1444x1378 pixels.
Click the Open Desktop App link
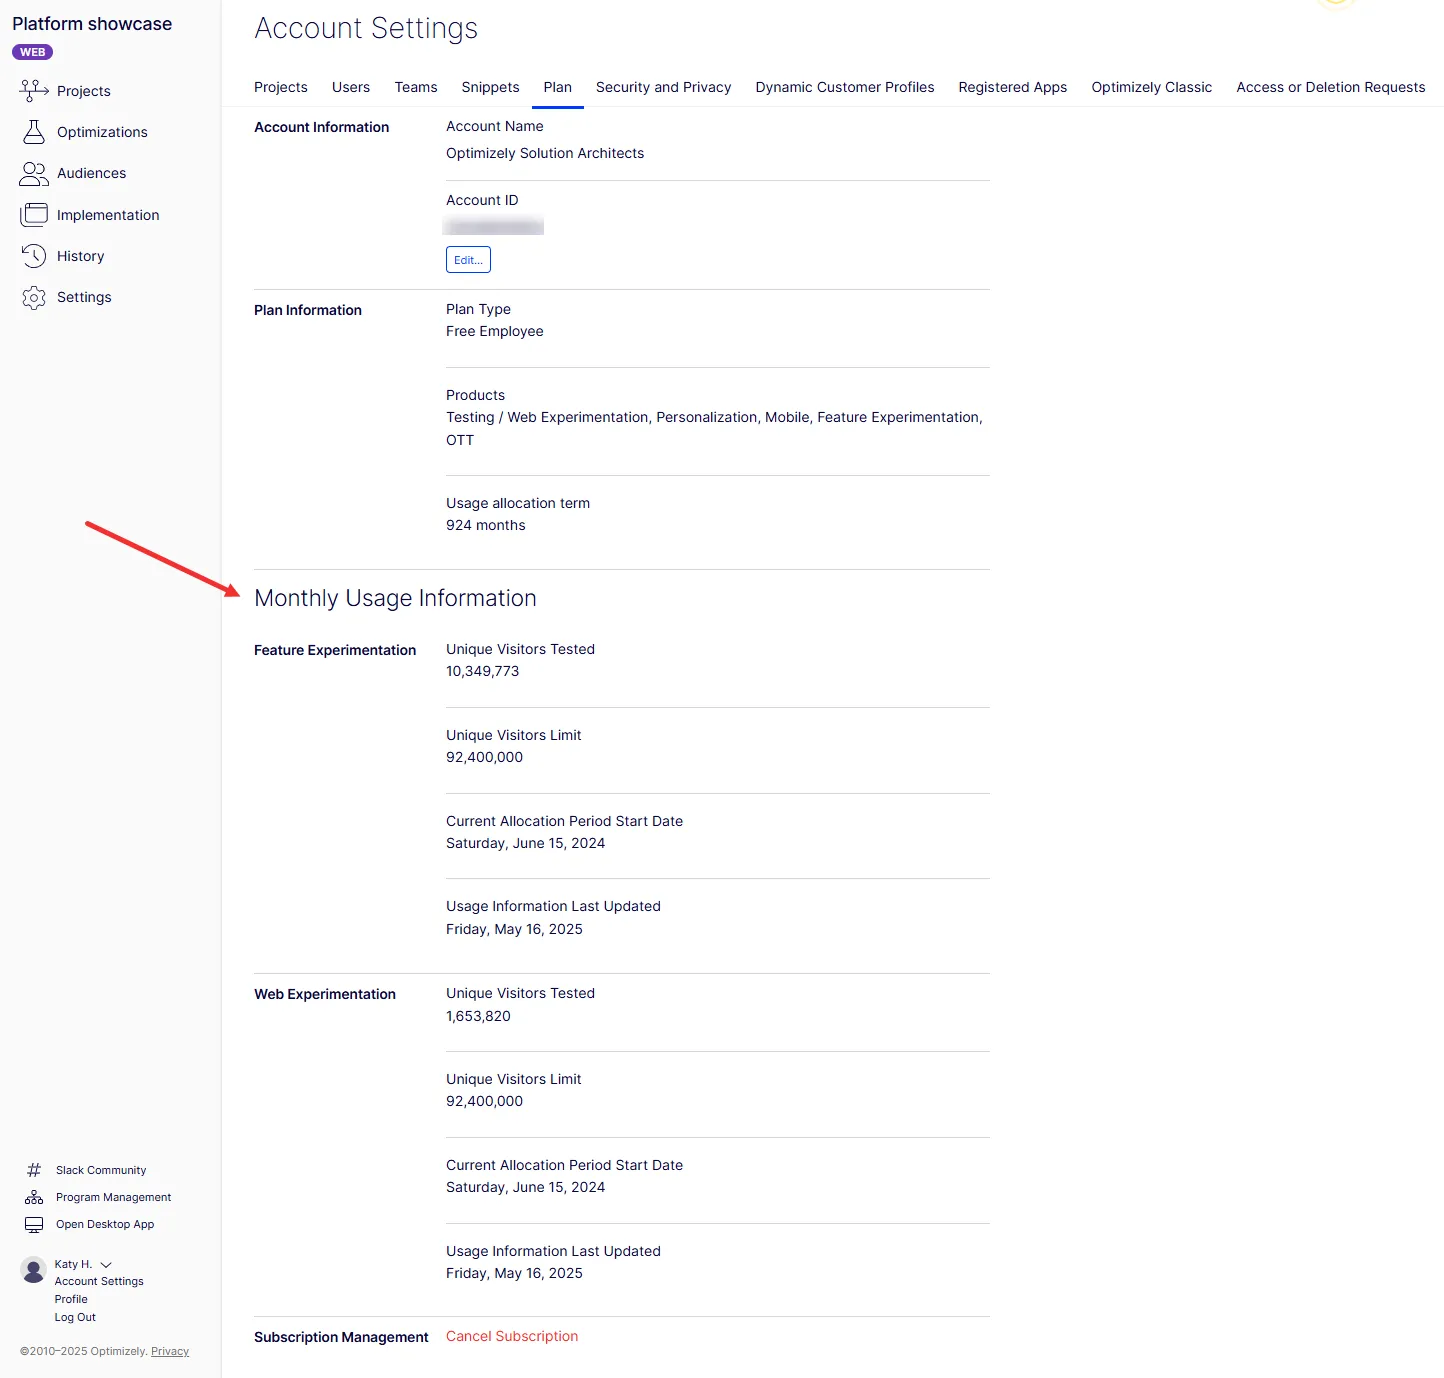coord(105,1224)
